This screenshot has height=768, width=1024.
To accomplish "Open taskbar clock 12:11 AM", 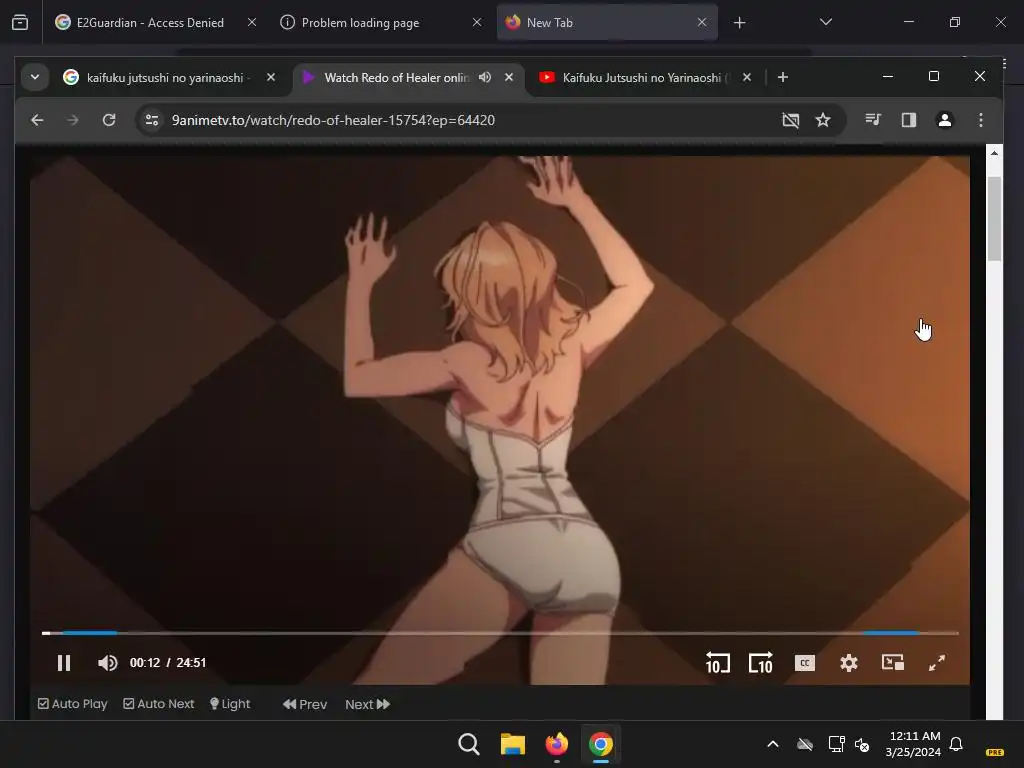I will click(914, 744).
